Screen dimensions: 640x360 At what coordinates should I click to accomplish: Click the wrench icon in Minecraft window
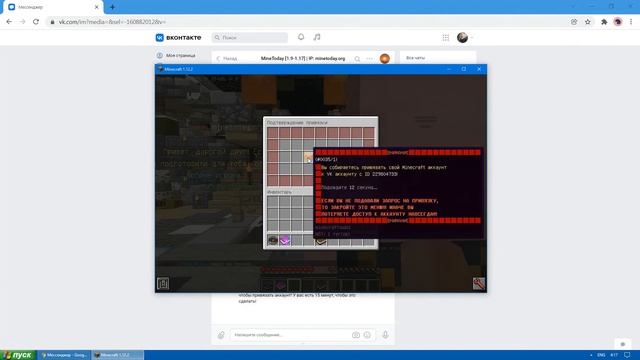478,283
